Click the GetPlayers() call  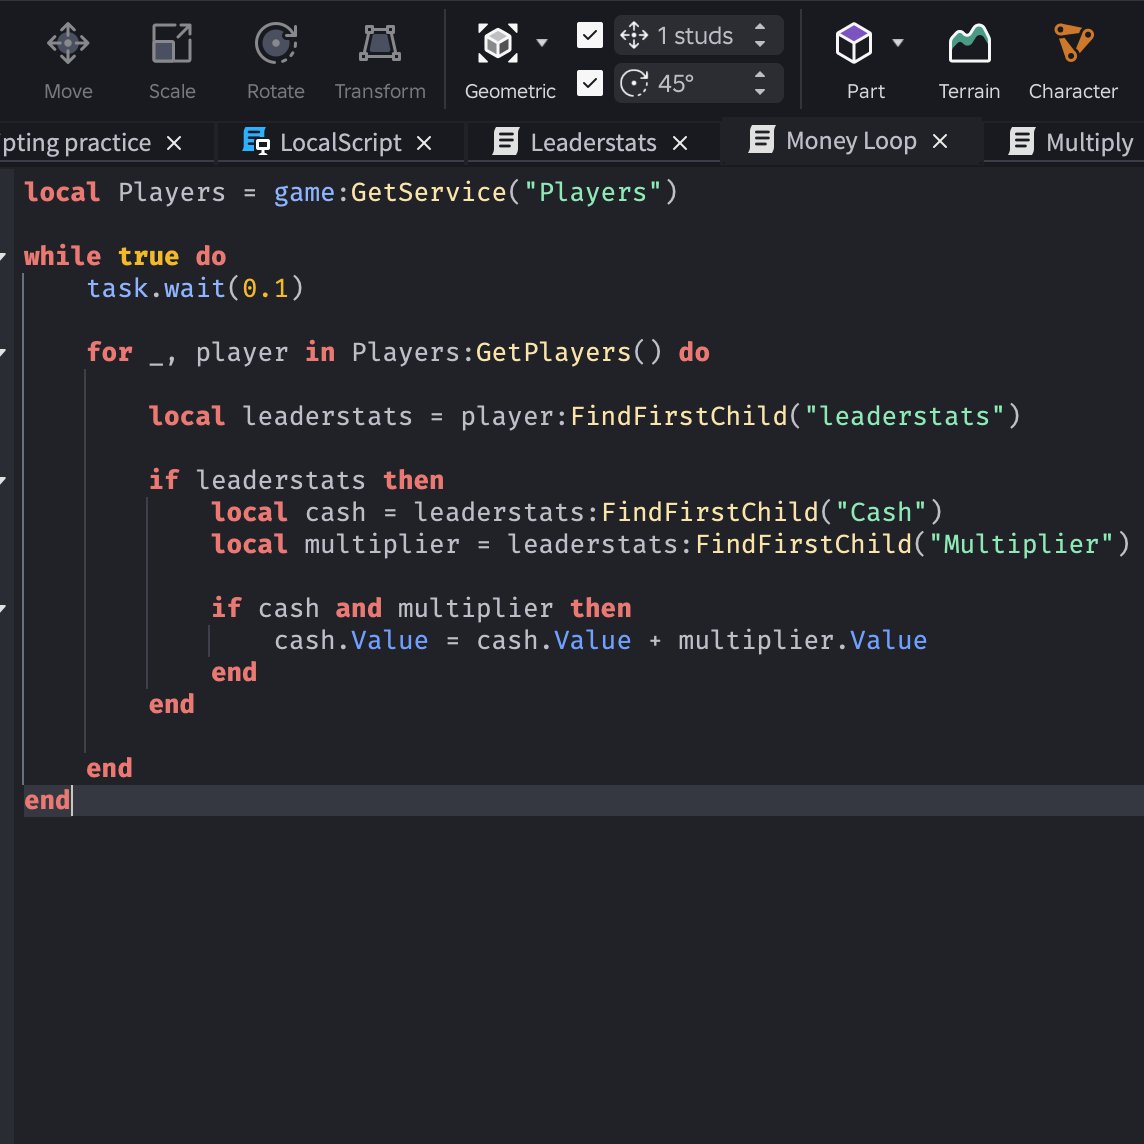[569, 352]
